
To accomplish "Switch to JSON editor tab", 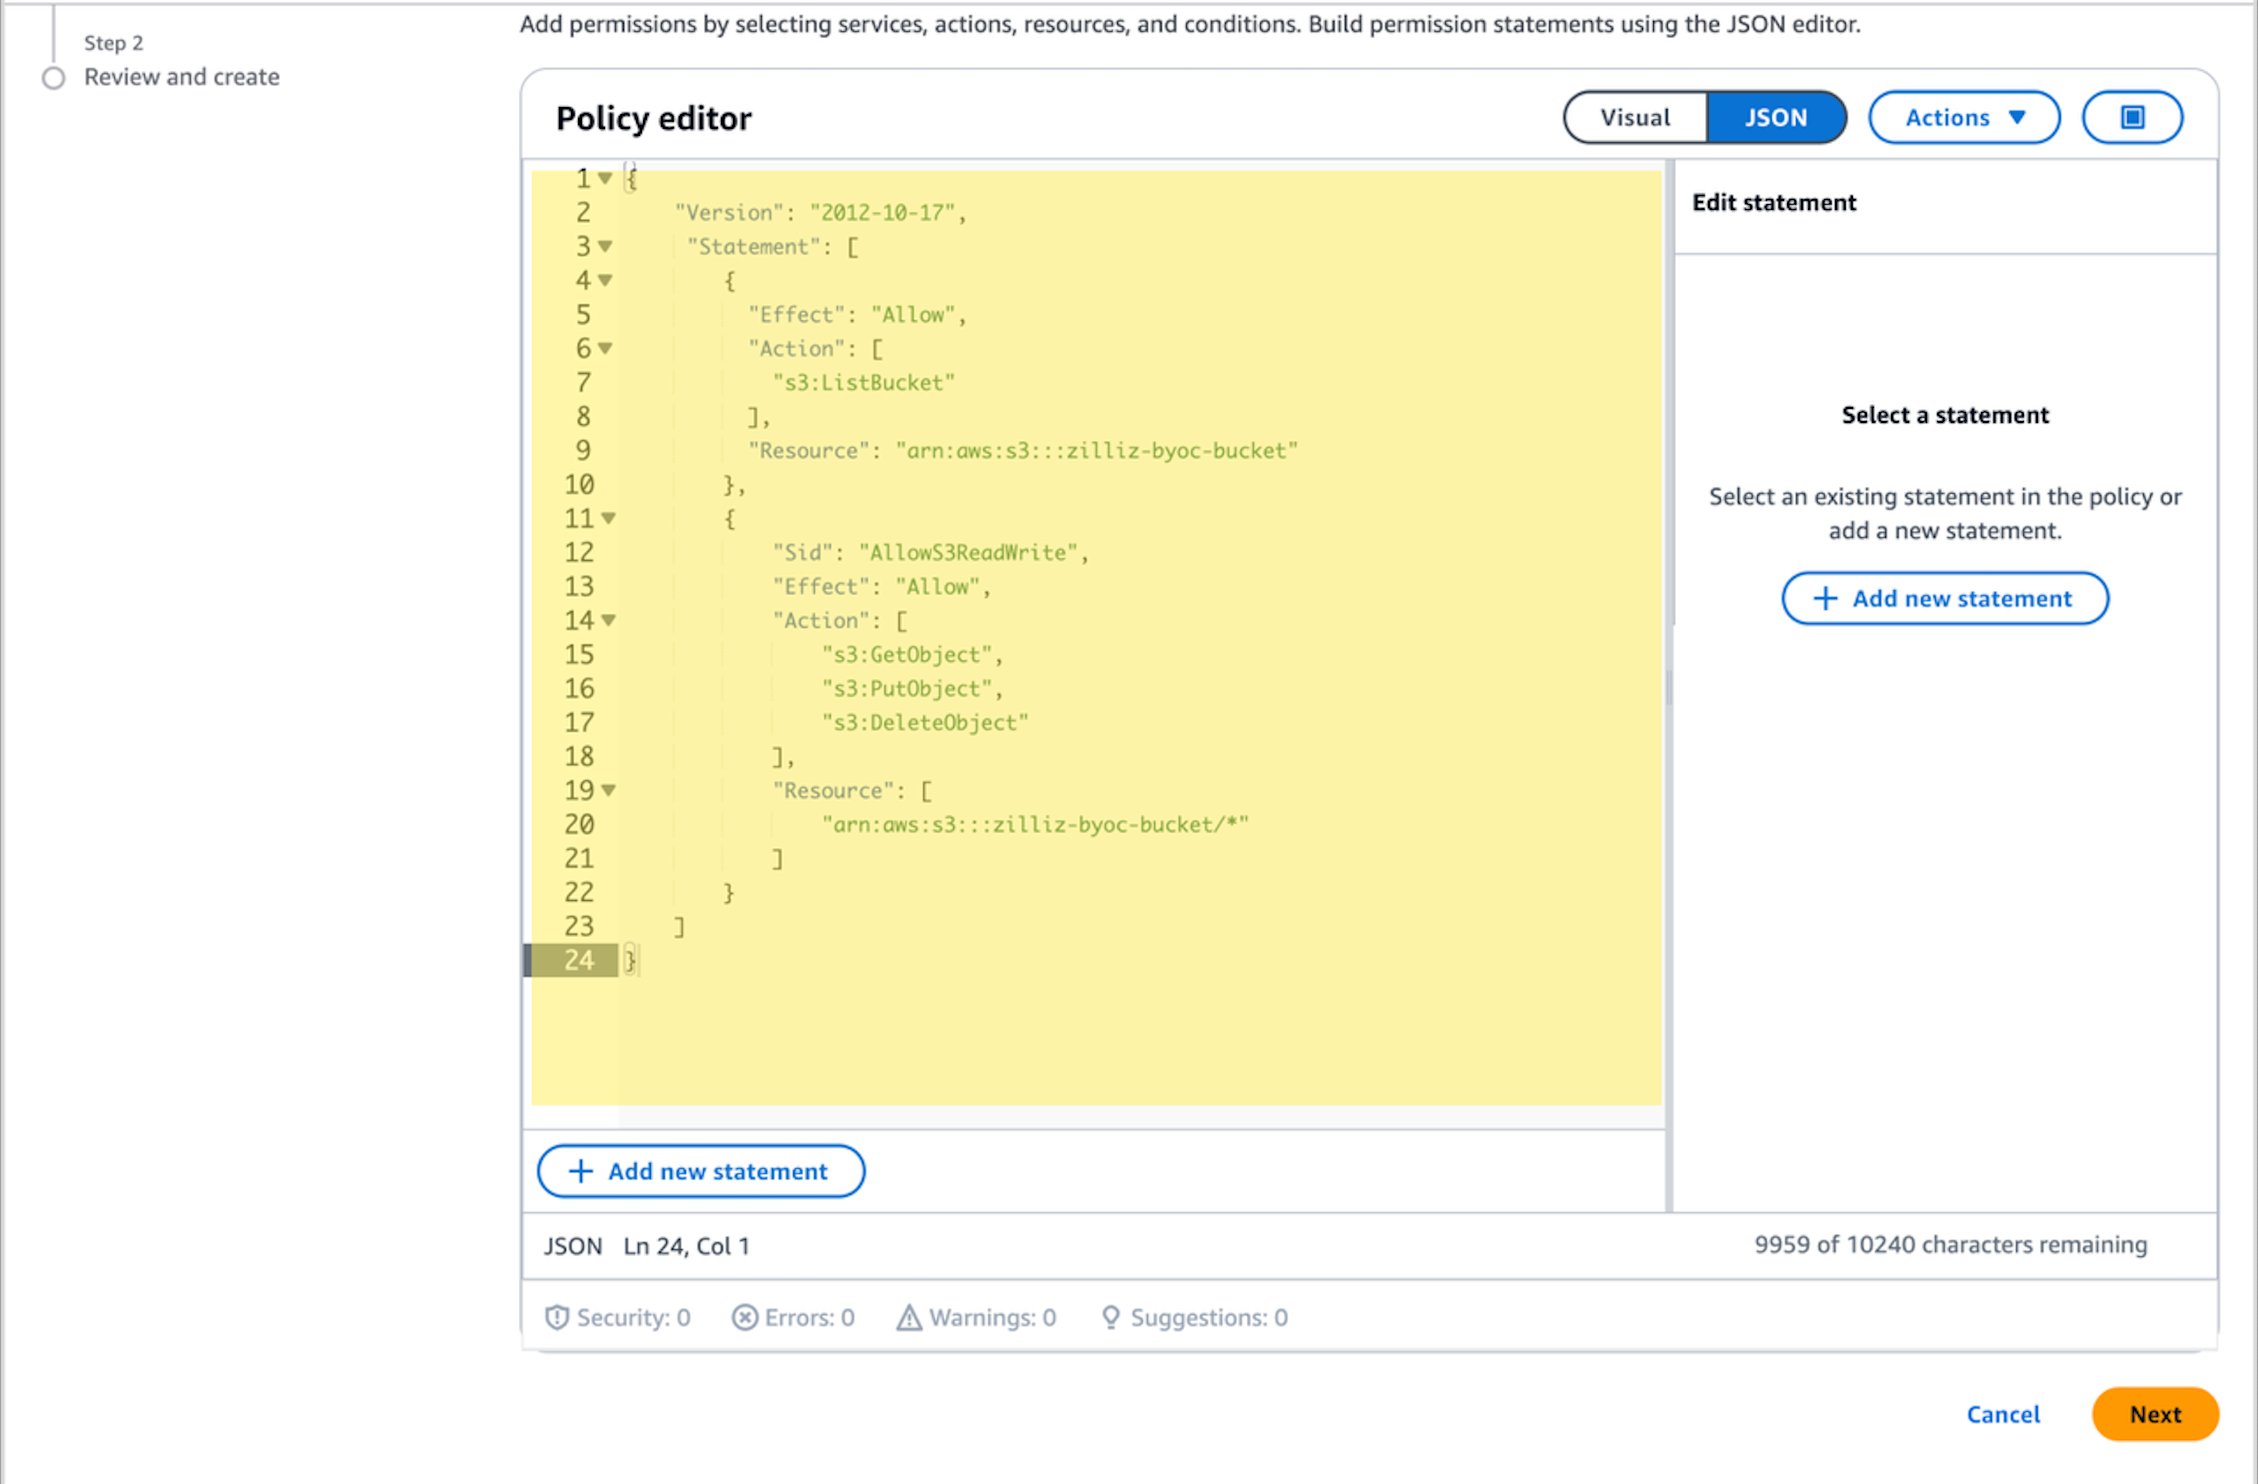I will pyautogui.click(x=1771, y=116).
